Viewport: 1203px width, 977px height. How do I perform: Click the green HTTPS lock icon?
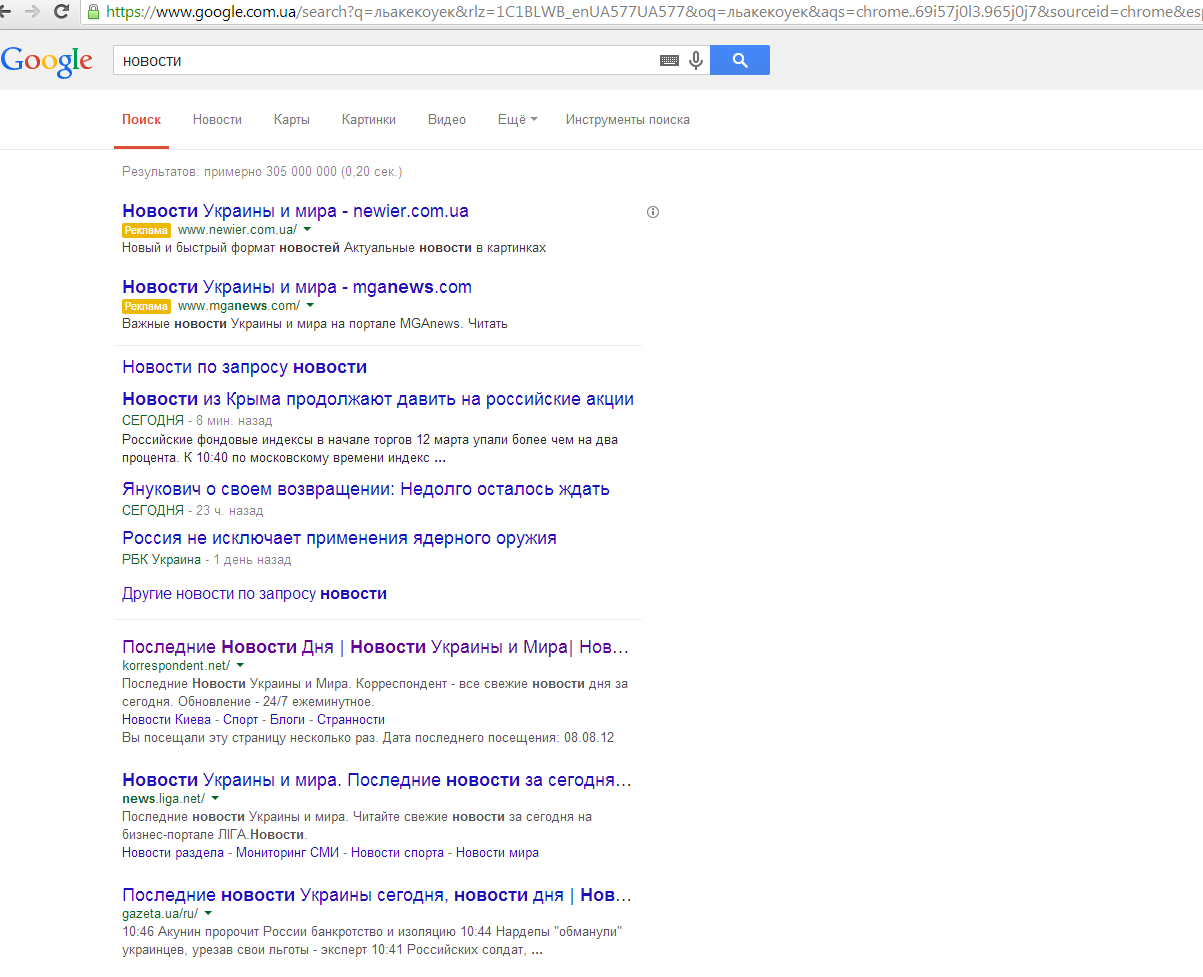tap(94, 12)
